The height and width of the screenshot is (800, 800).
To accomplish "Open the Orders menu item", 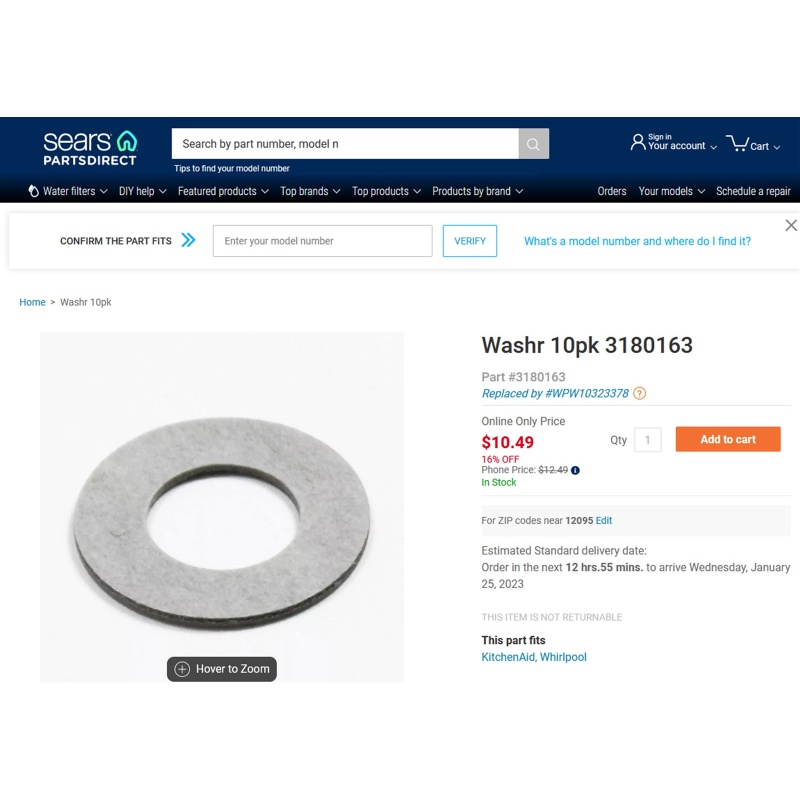I will 612,191.
